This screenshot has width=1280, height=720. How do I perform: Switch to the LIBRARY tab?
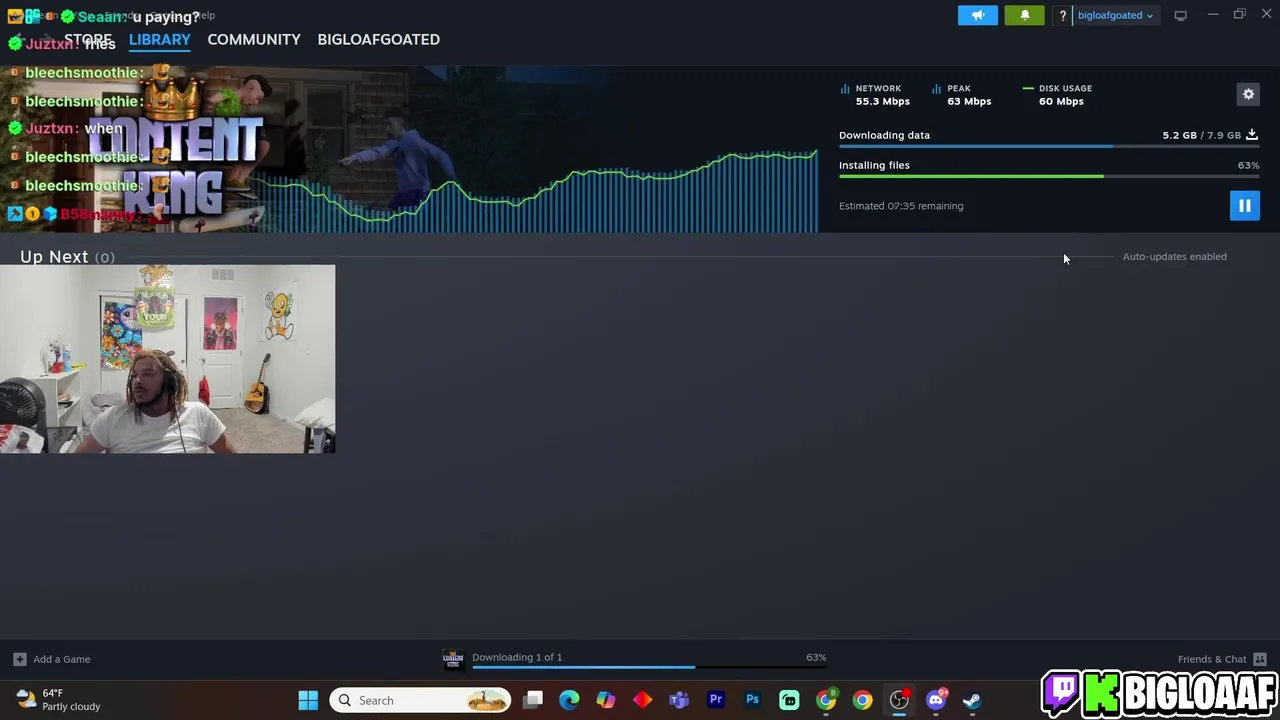pyautogui.click(x=159, y=39)
